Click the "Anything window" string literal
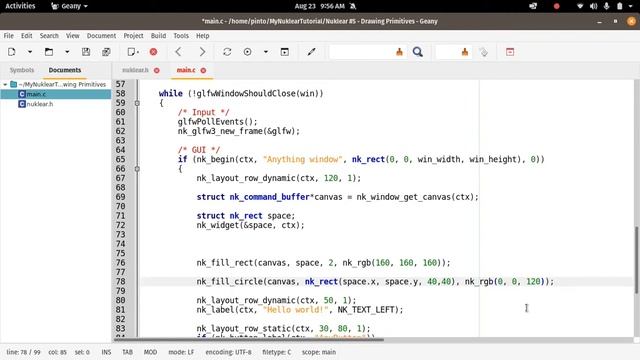Screen dimensions: 640x360 pyautogui.click(x=302, y=160)
